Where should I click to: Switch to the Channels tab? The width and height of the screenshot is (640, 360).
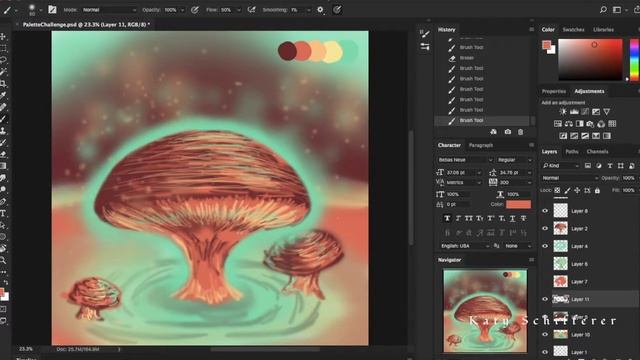(x=597, y=151)
